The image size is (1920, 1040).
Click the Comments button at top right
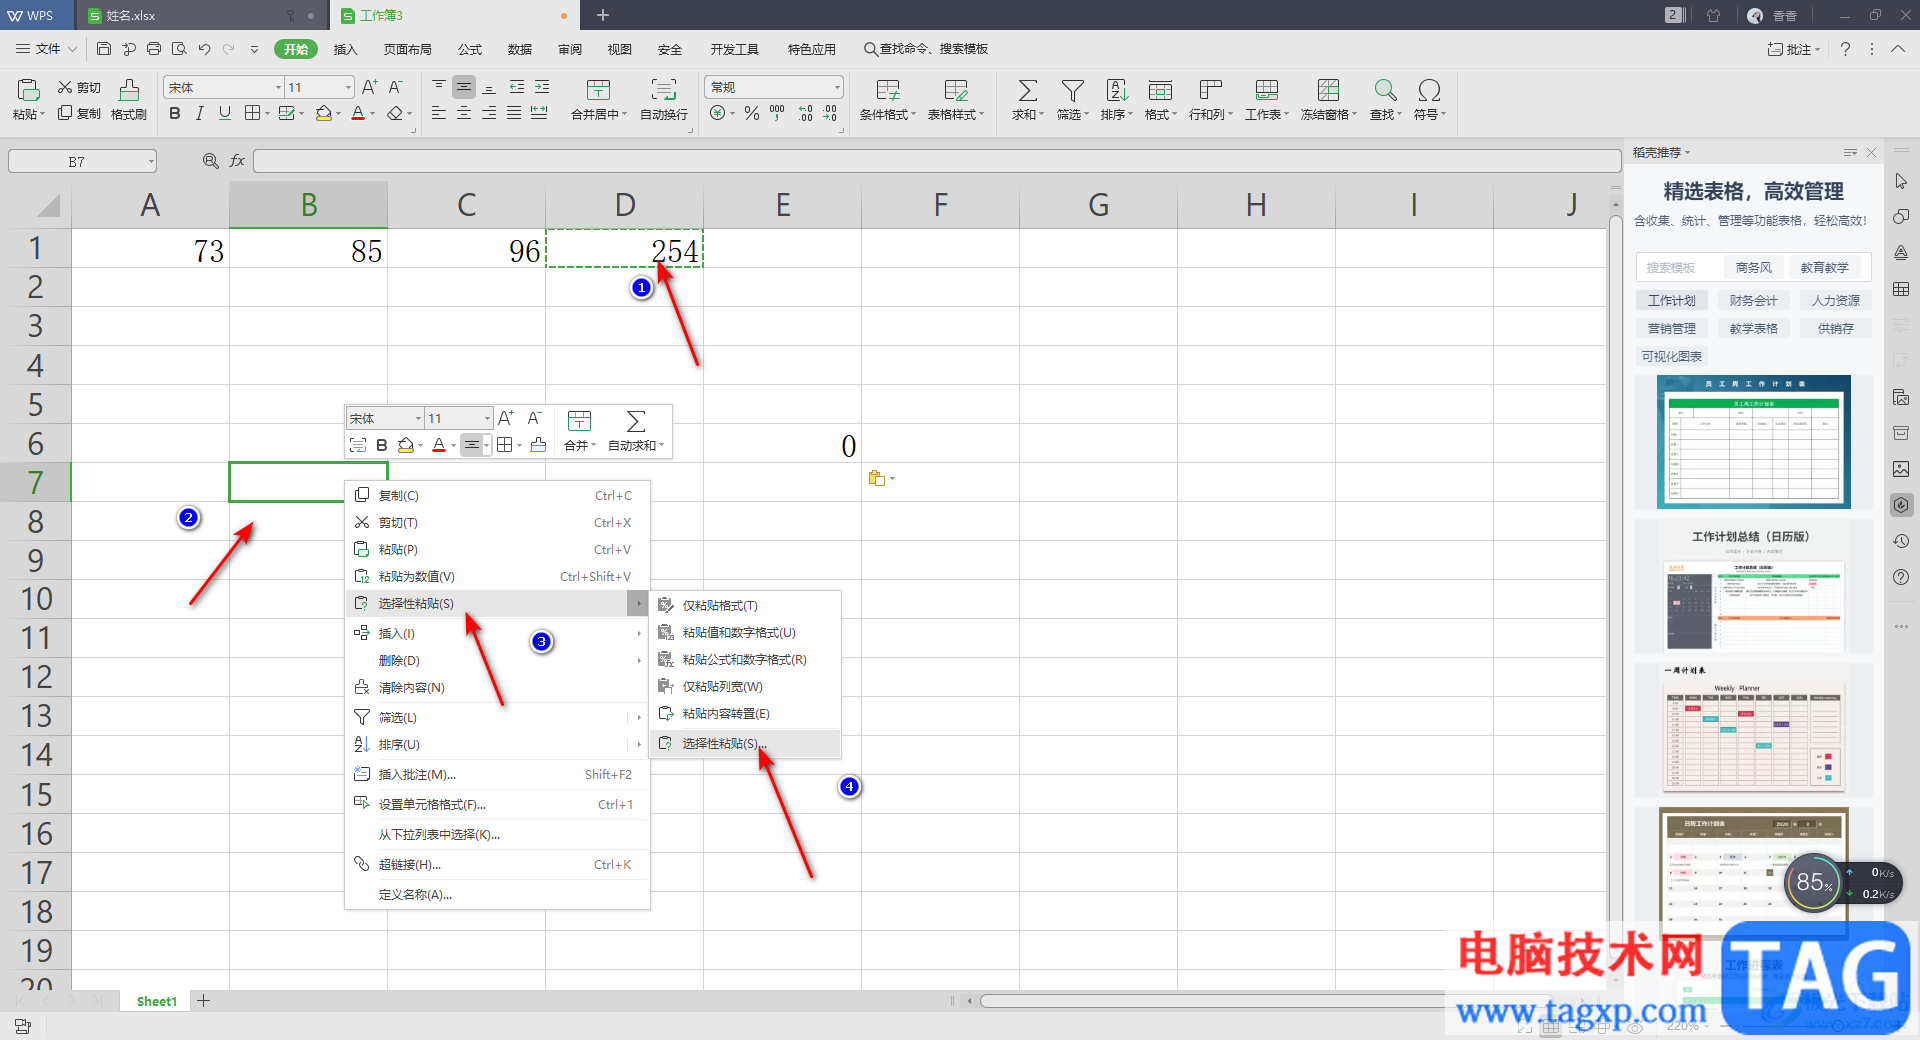point(1794,49)
